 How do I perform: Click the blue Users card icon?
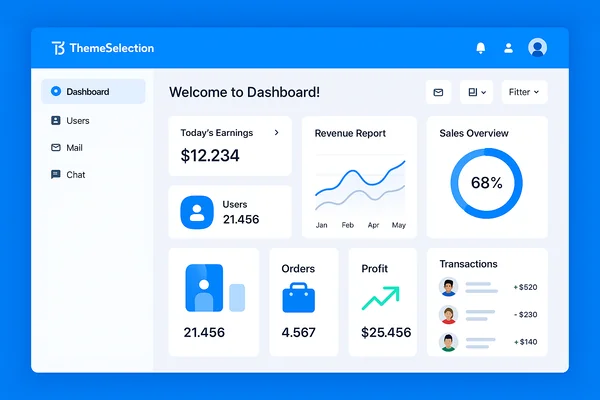click(x=197, y=211)
